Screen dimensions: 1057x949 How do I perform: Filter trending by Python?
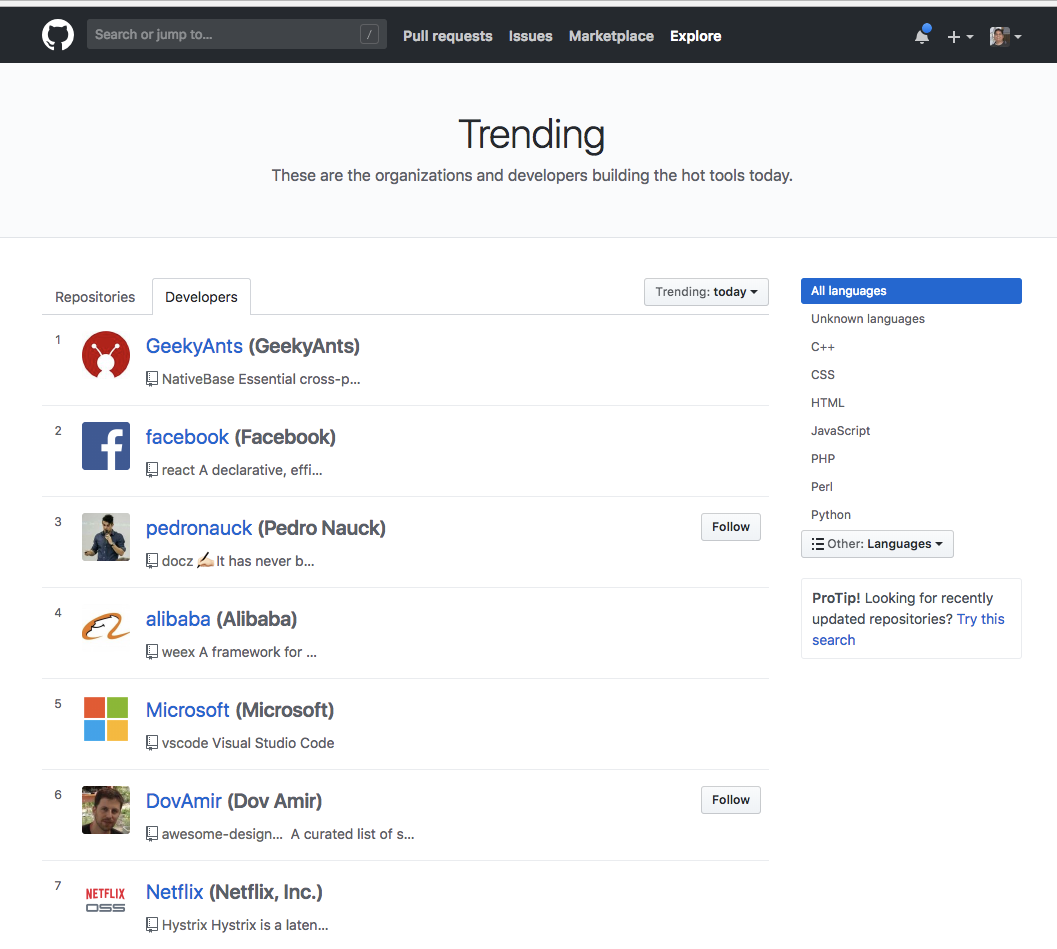(830, 515)
